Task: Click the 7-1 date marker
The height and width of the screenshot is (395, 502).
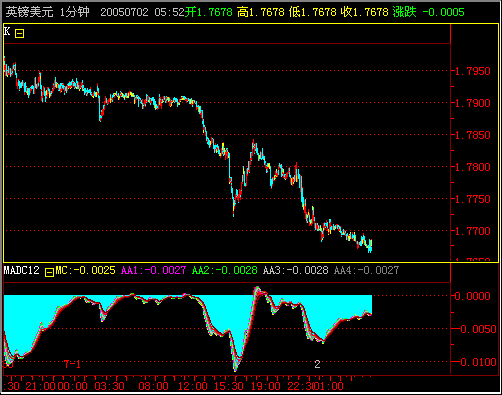Action: 72,364
